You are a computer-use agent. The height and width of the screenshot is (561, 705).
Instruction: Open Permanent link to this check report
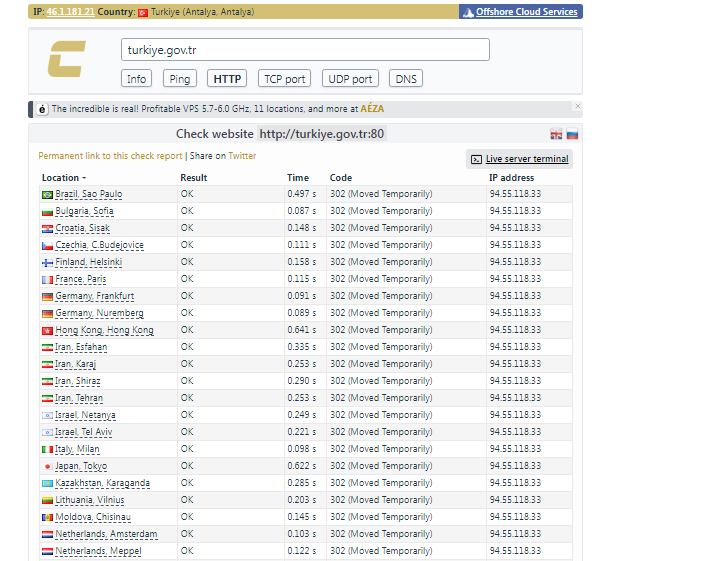tap(110, 156)
